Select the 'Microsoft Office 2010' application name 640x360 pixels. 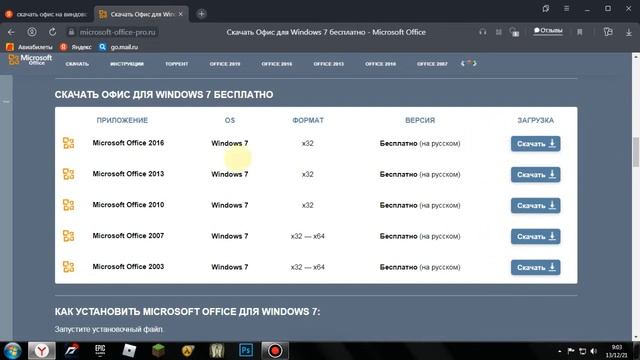[128, 205]
